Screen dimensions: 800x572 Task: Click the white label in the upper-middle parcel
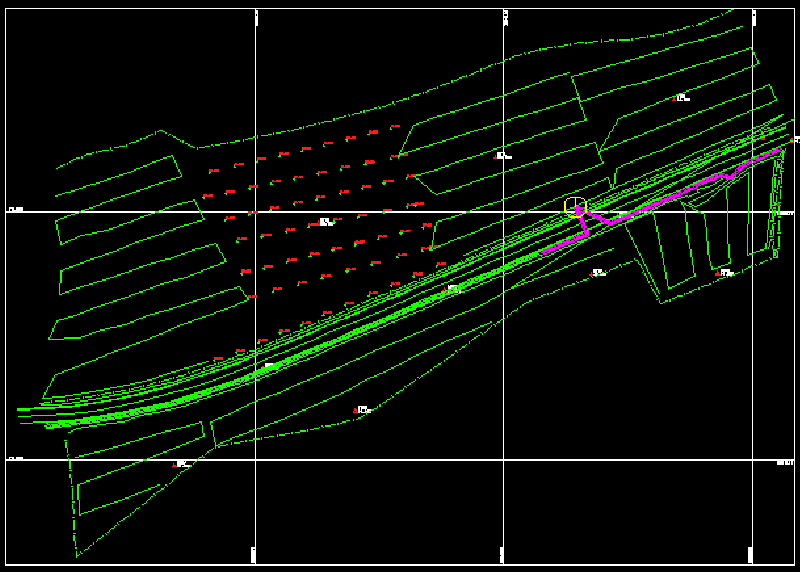[x=502, y=156]
